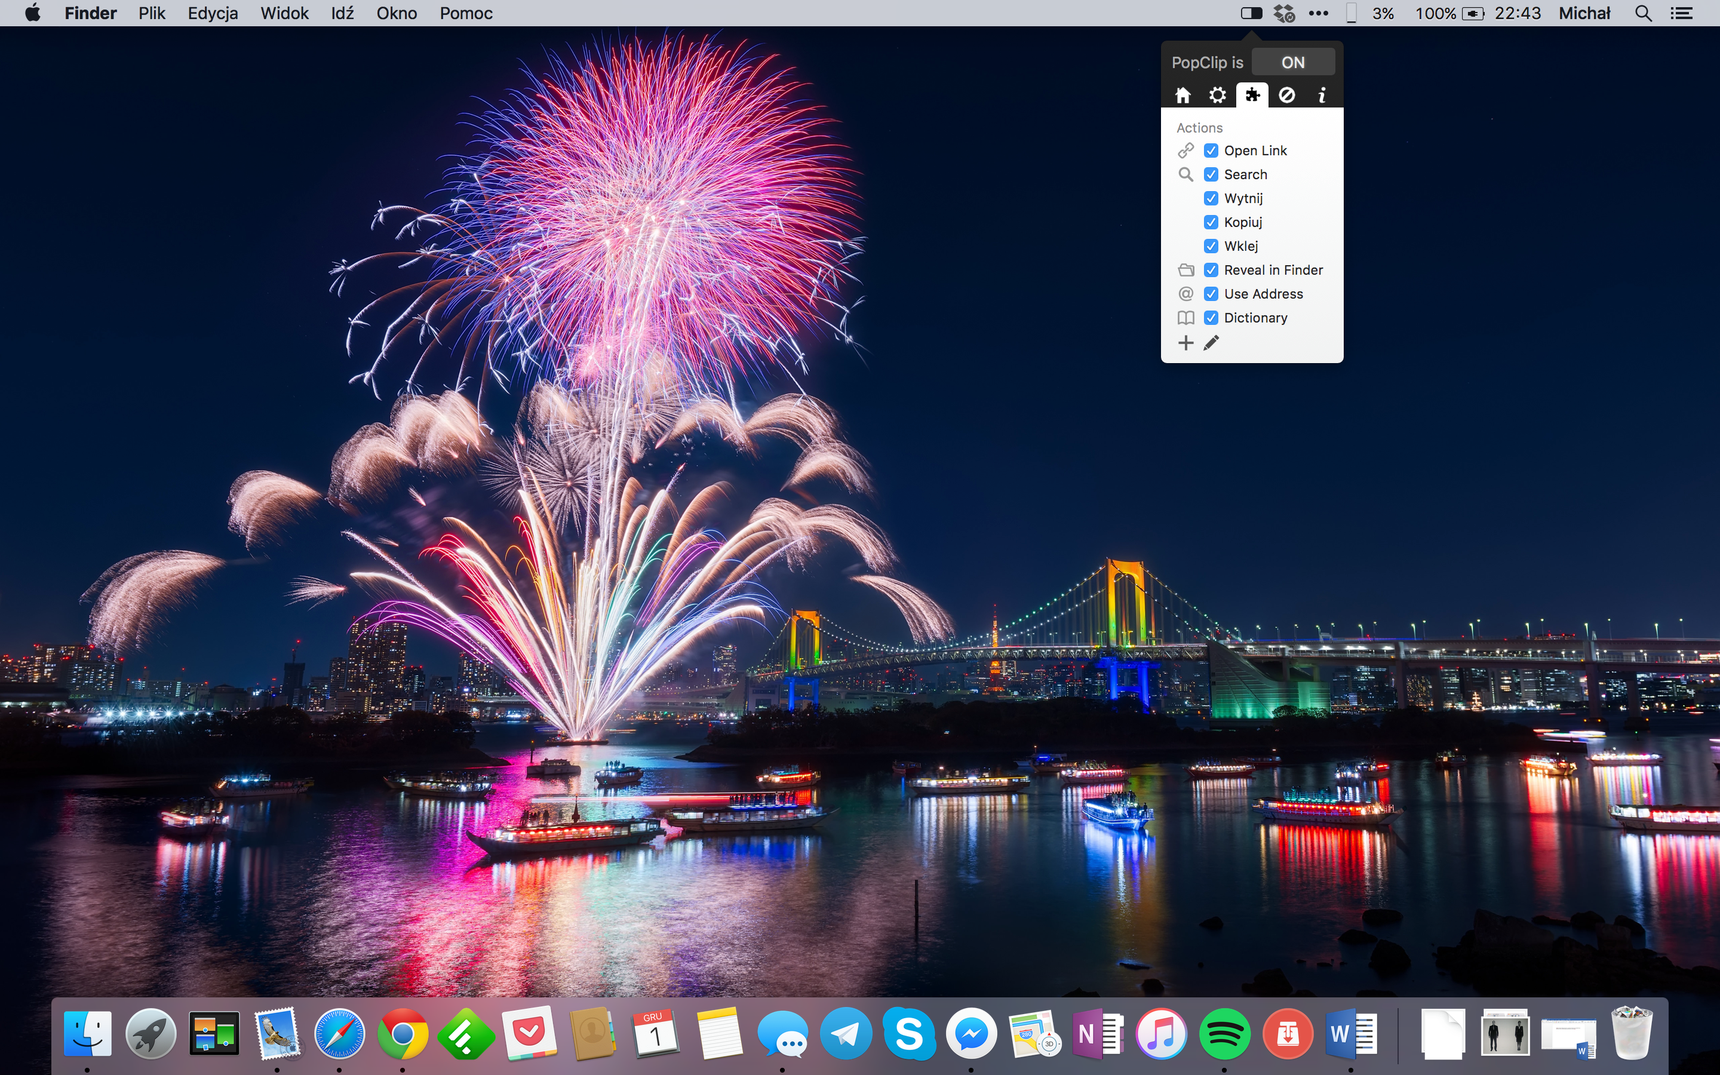Viewport: 1720px width, 1075px height.
Task: Open Notification Center list icon
Action: (1682, 13)
